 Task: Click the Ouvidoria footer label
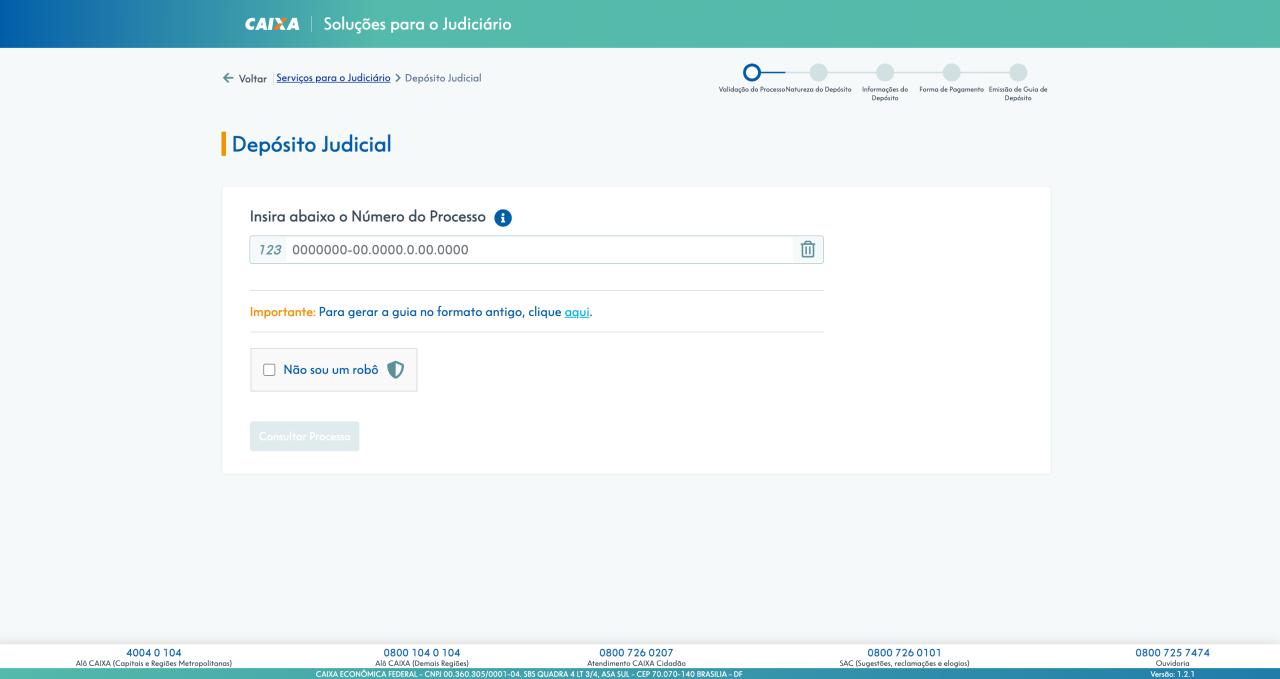click(1172, 664)
